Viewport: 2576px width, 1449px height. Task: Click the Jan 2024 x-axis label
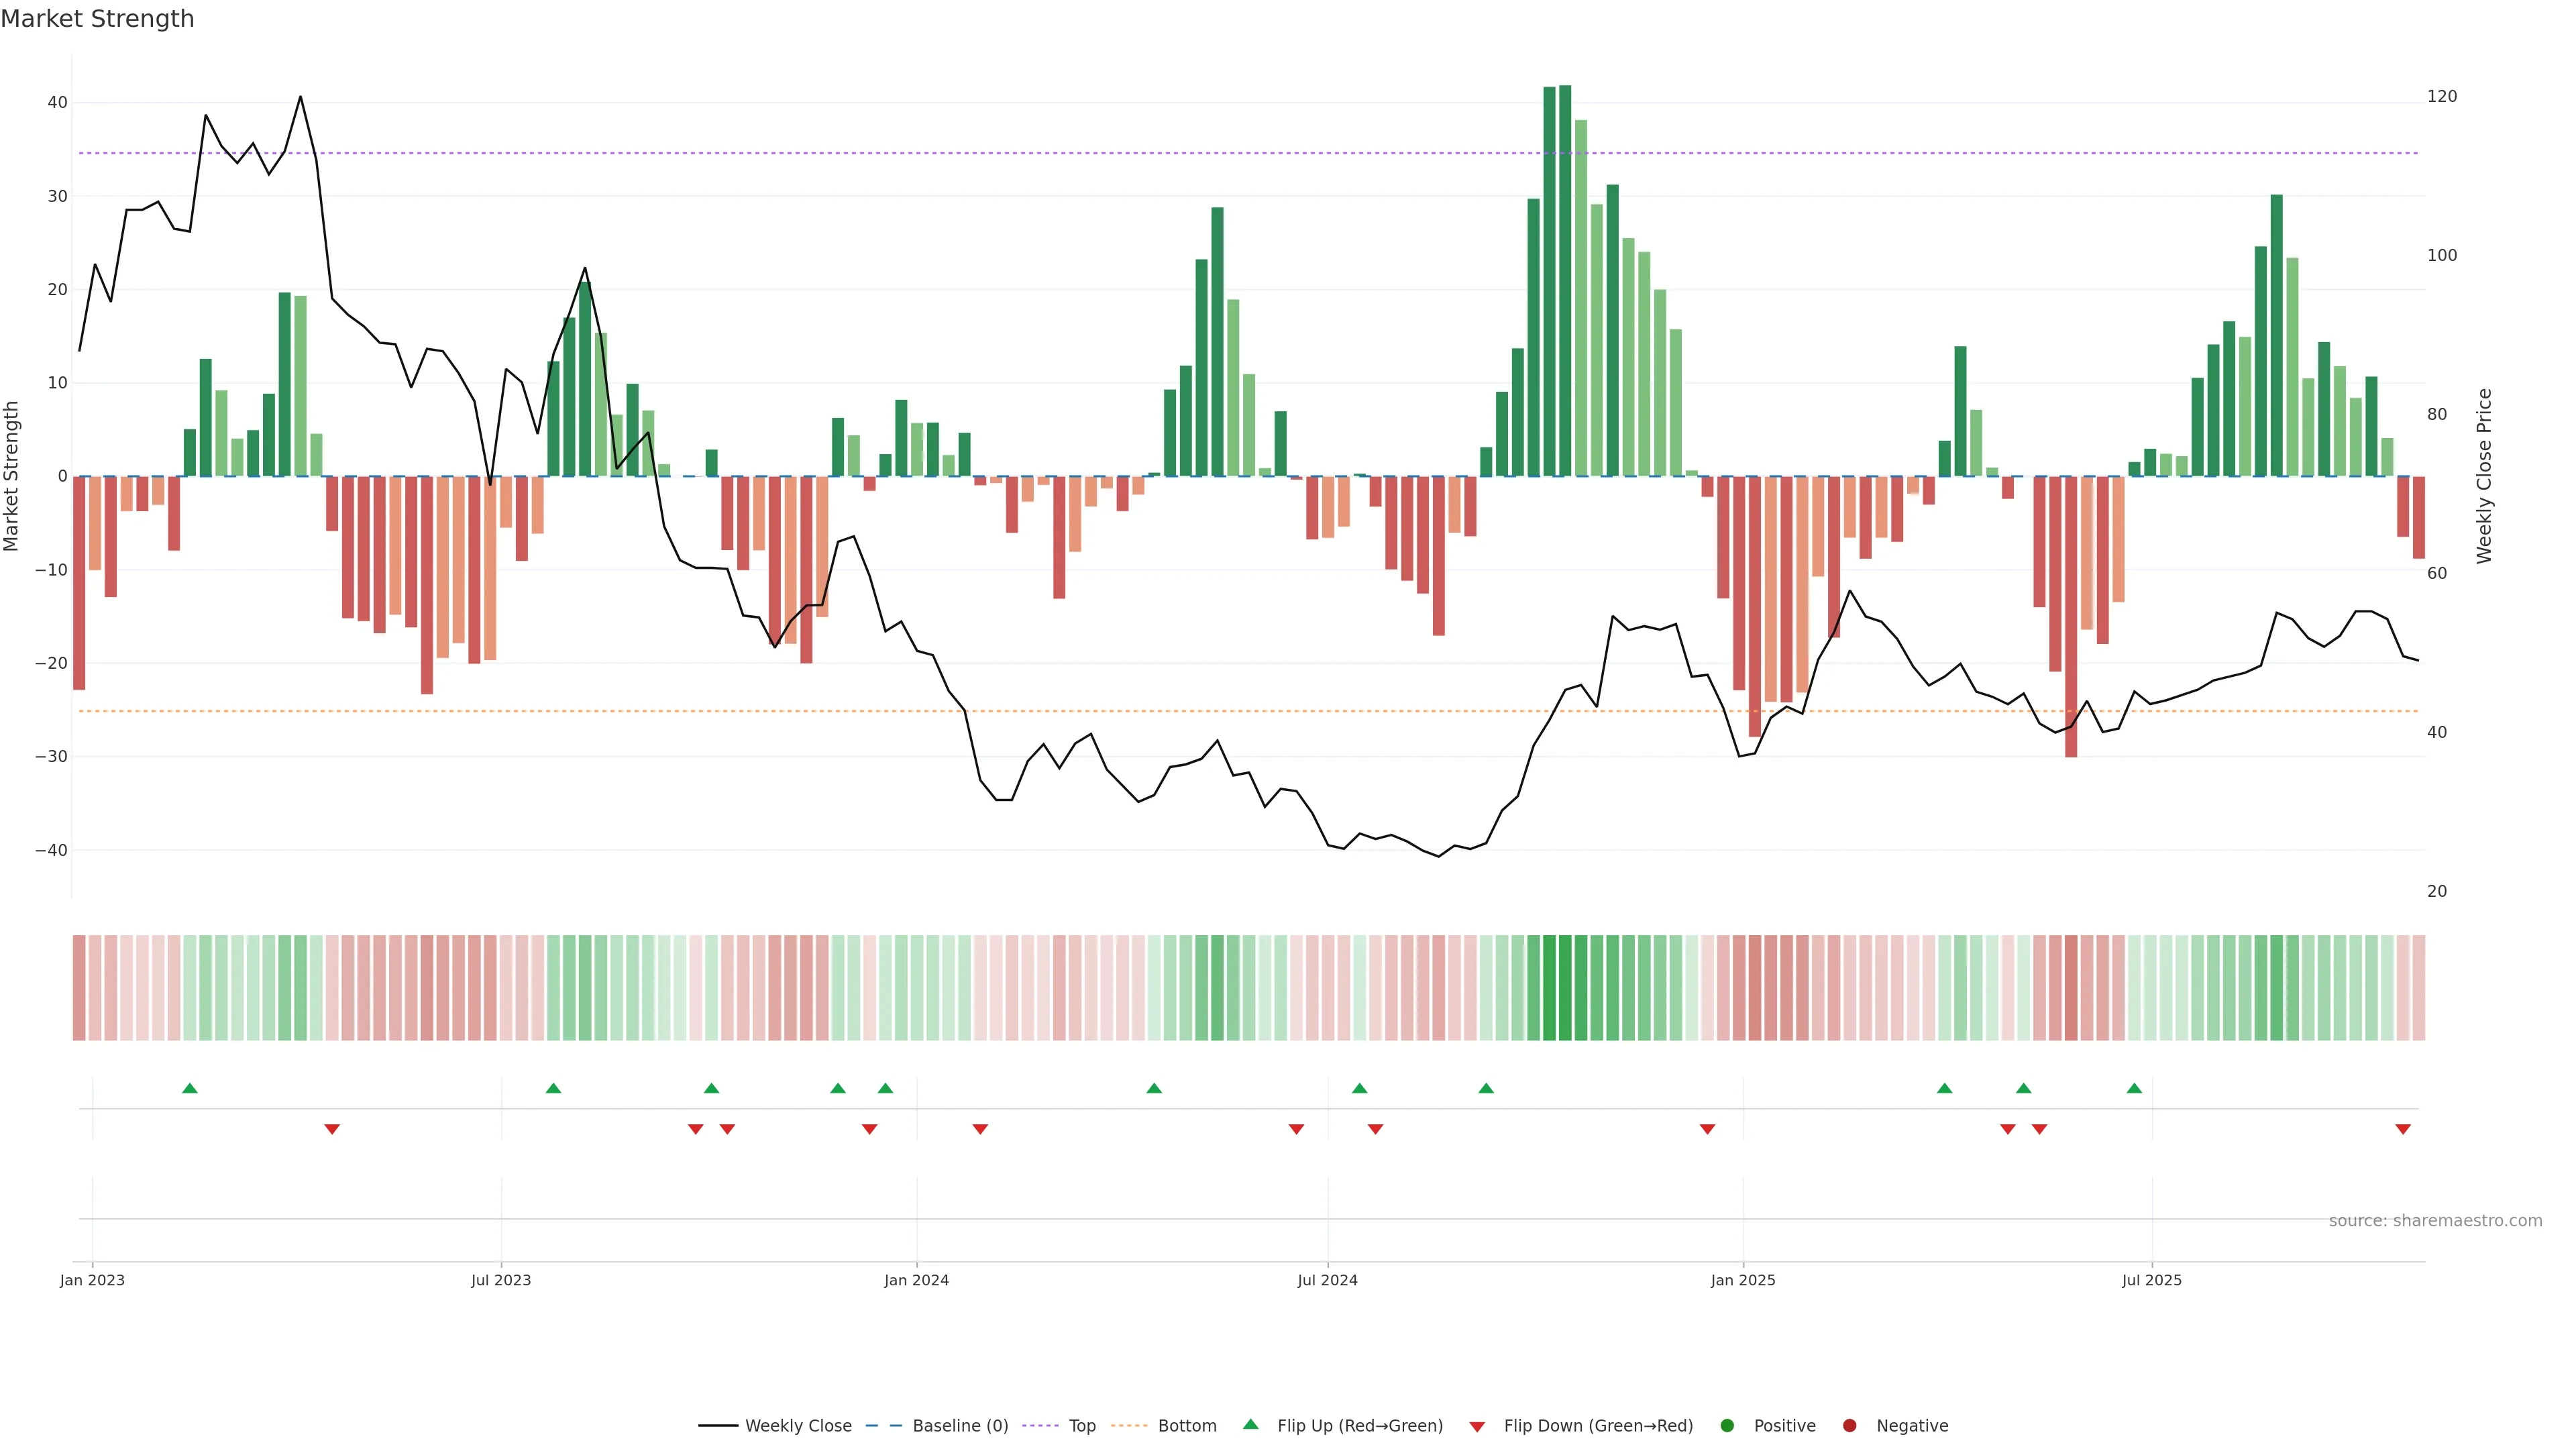(916, 1281)
